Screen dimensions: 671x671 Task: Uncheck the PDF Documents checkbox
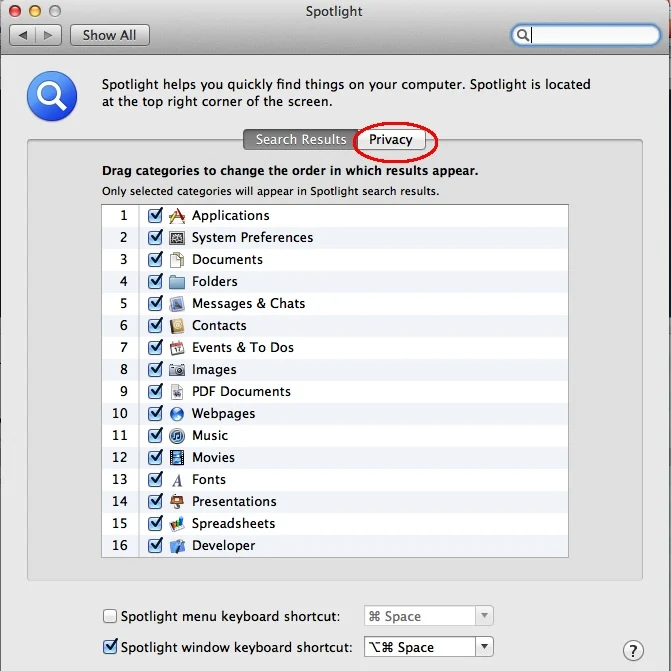[155, 391]
